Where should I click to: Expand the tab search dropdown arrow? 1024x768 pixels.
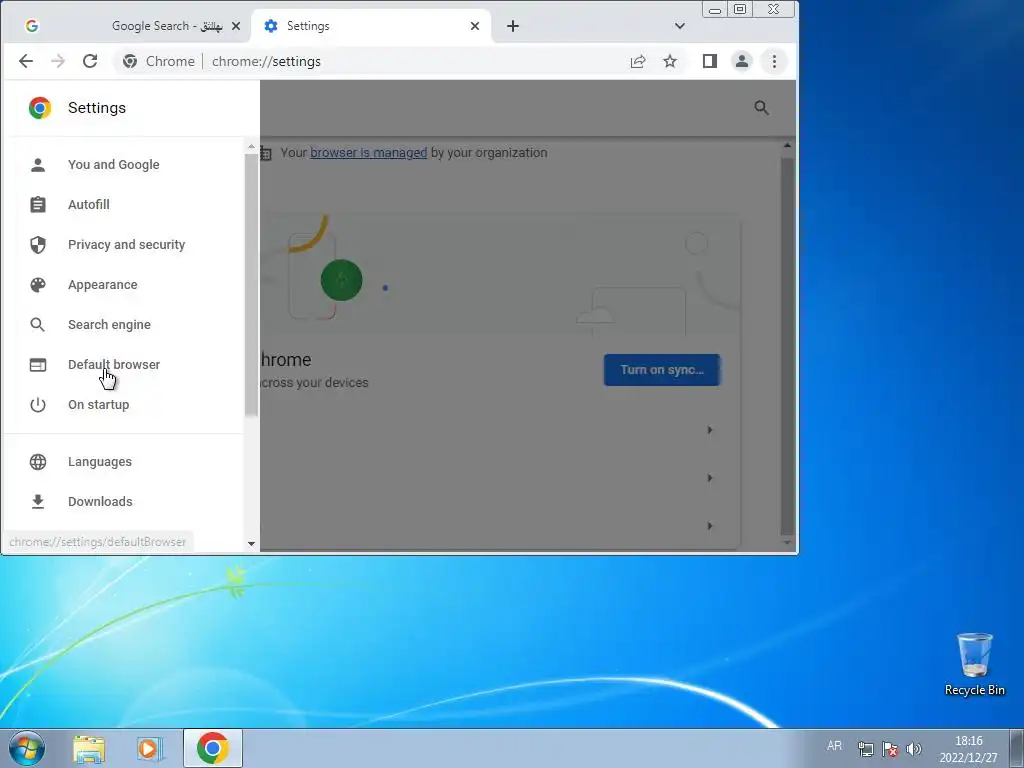click(x=680, y=26)
